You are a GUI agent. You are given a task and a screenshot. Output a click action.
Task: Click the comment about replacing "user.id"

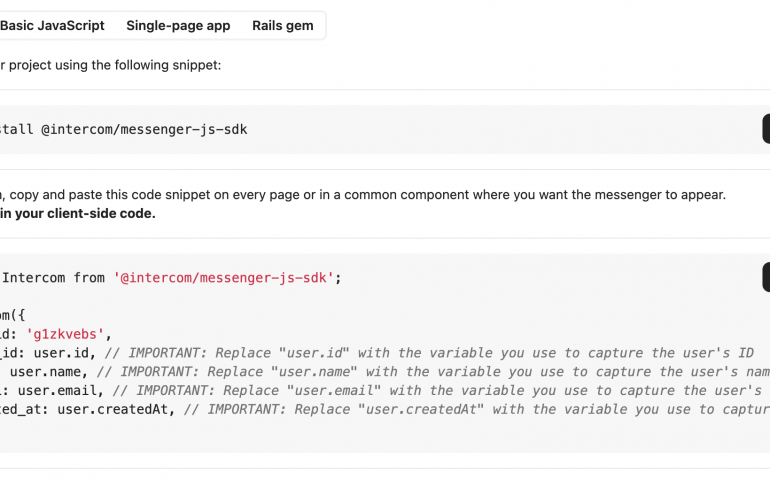[x=429, y=353]
